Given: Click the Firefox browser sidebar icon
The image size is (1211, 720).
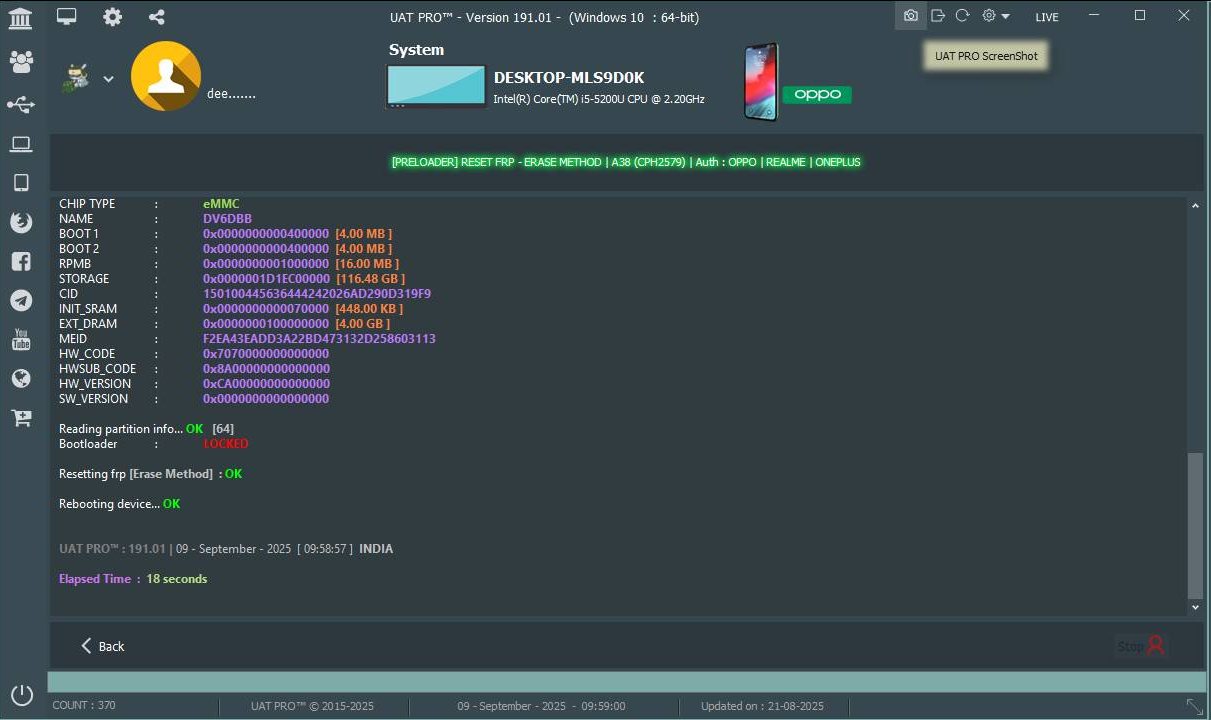Looking at the screenshot, I should coord(21,222).
